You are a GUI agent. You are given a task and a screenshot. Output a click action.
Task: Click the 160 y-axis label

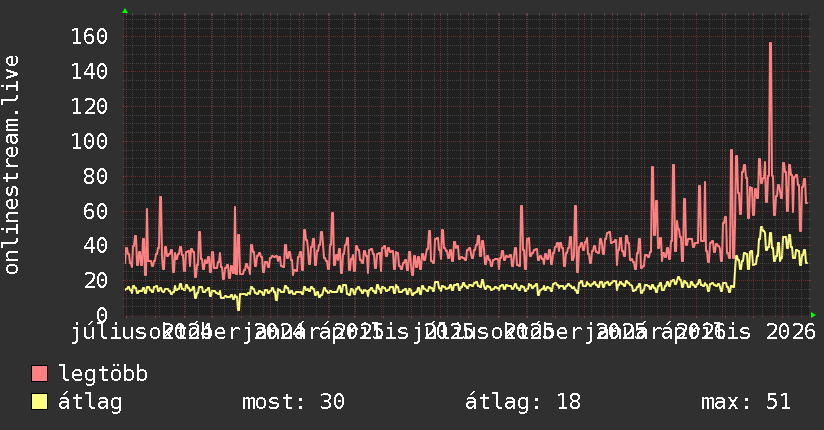point(89,37)
